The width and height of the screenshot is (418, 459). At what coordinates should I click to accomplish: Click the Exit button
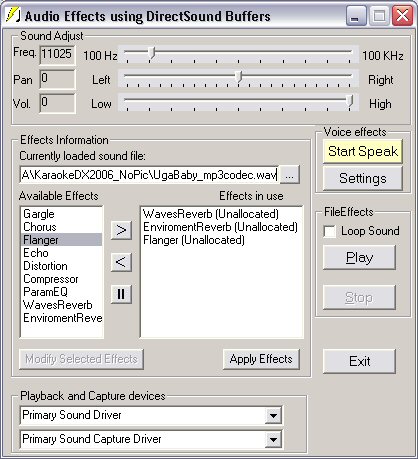click(359, 361)
